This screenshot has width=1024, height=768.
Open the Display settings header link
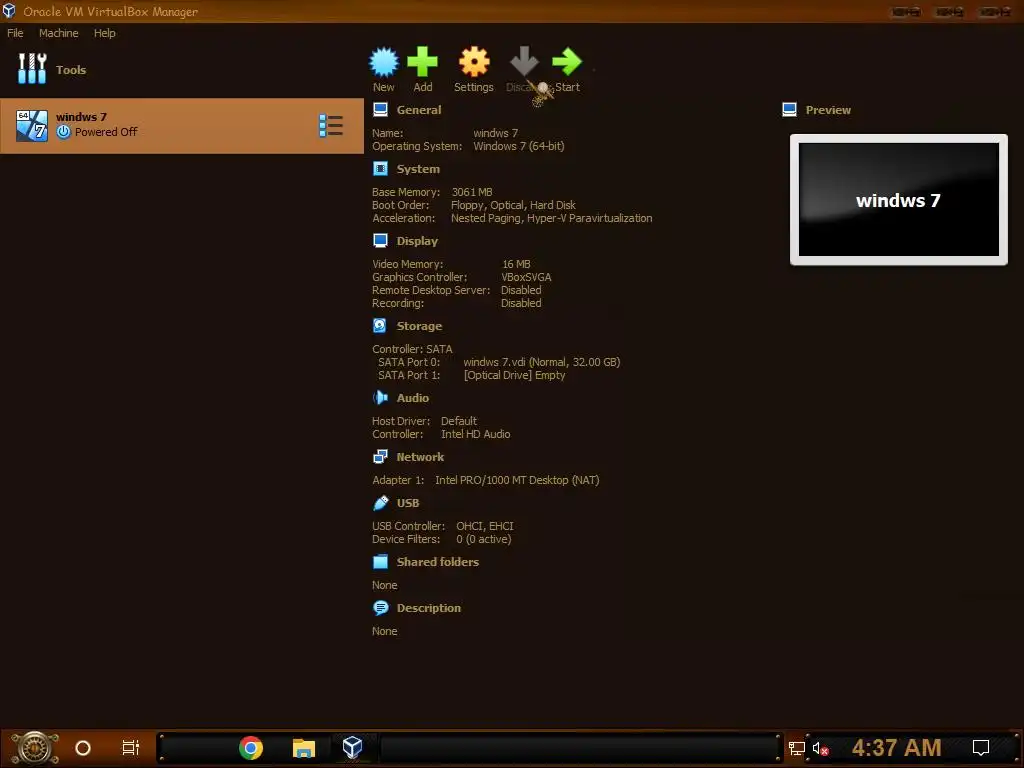click(x=417, y=240)
